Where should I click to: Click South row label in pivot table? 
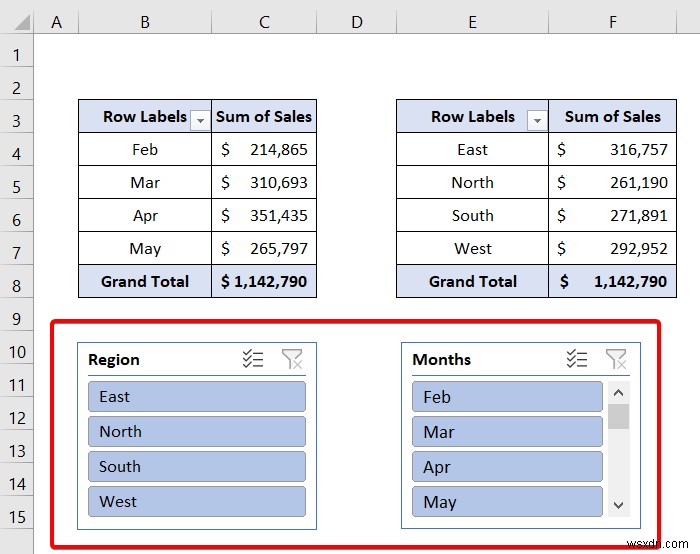tap(472, 215)
